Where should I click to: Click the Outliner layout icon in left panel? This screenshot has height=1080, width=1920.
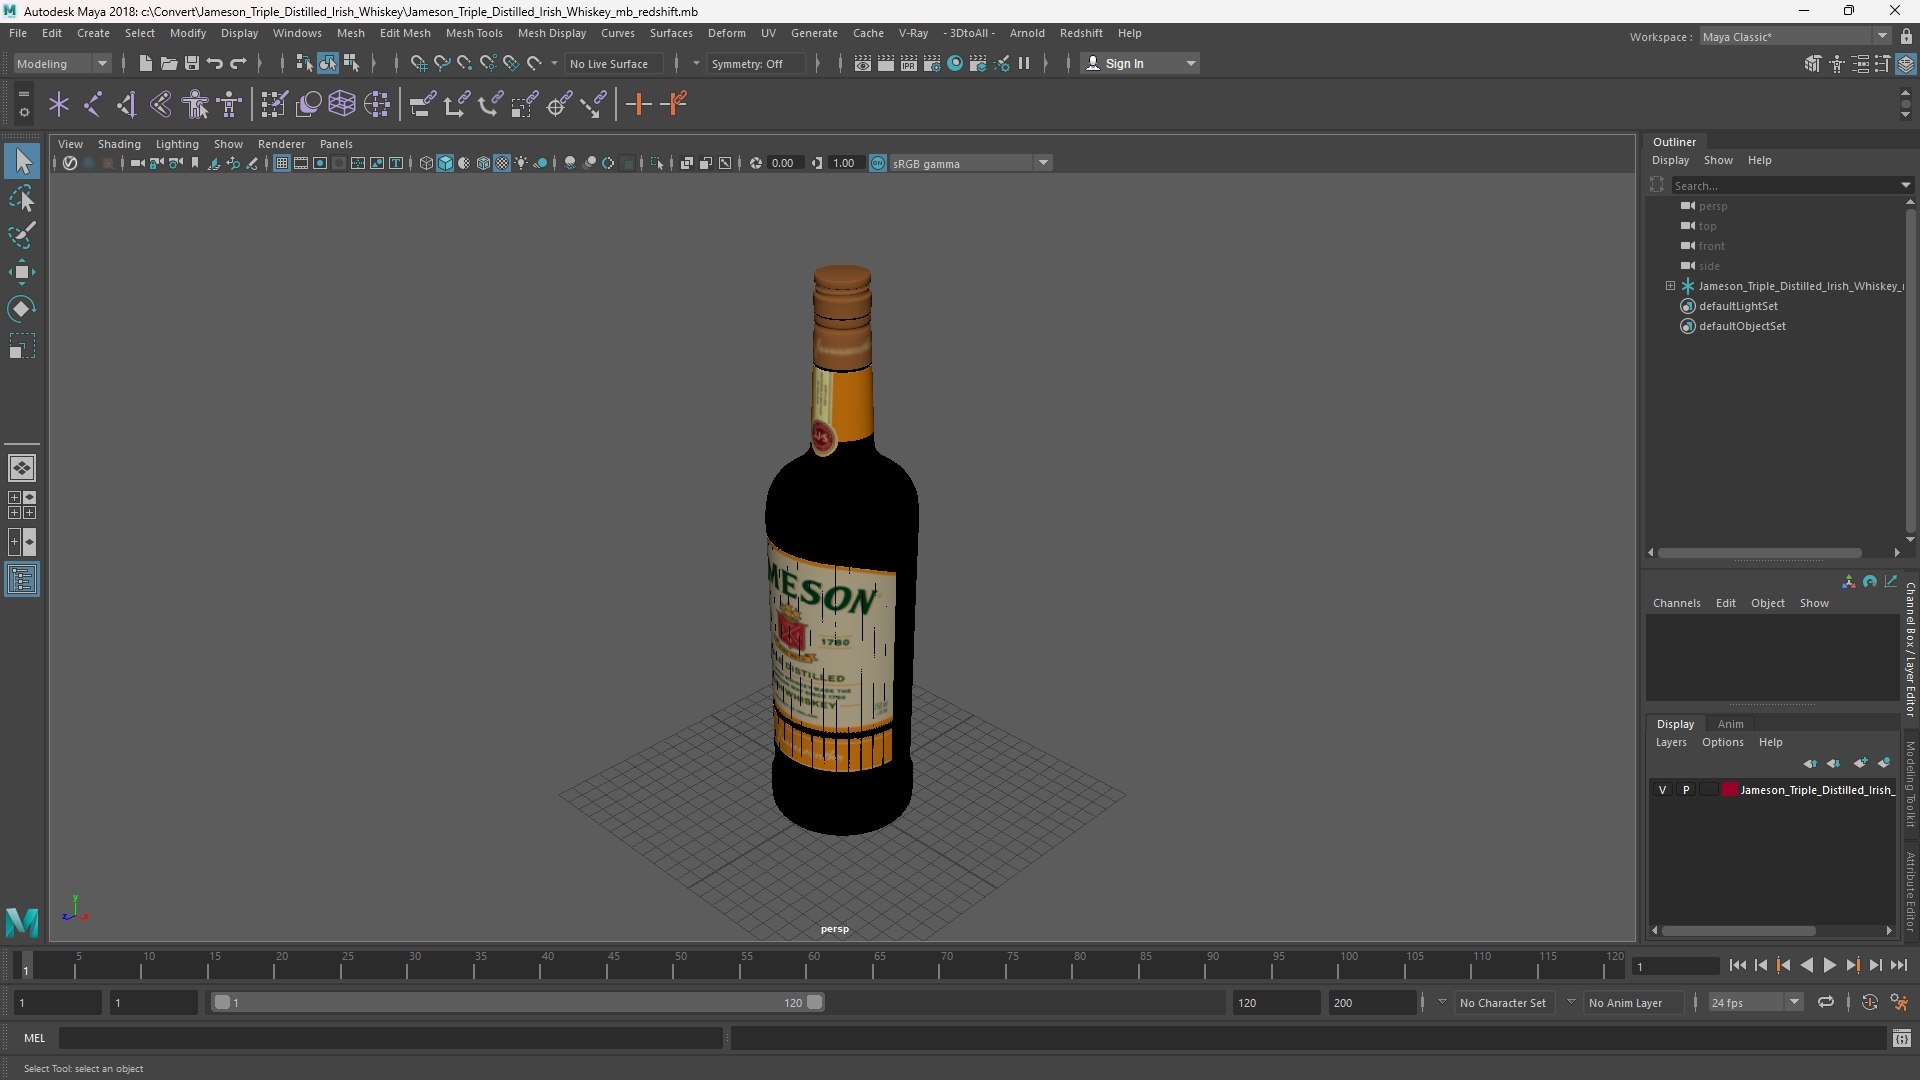22,580
